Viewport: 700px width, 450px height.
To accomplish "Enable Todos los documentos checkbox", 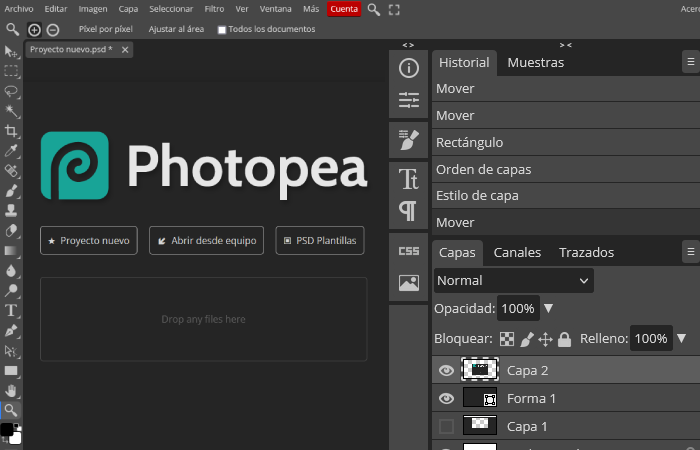I will point(221,30).
